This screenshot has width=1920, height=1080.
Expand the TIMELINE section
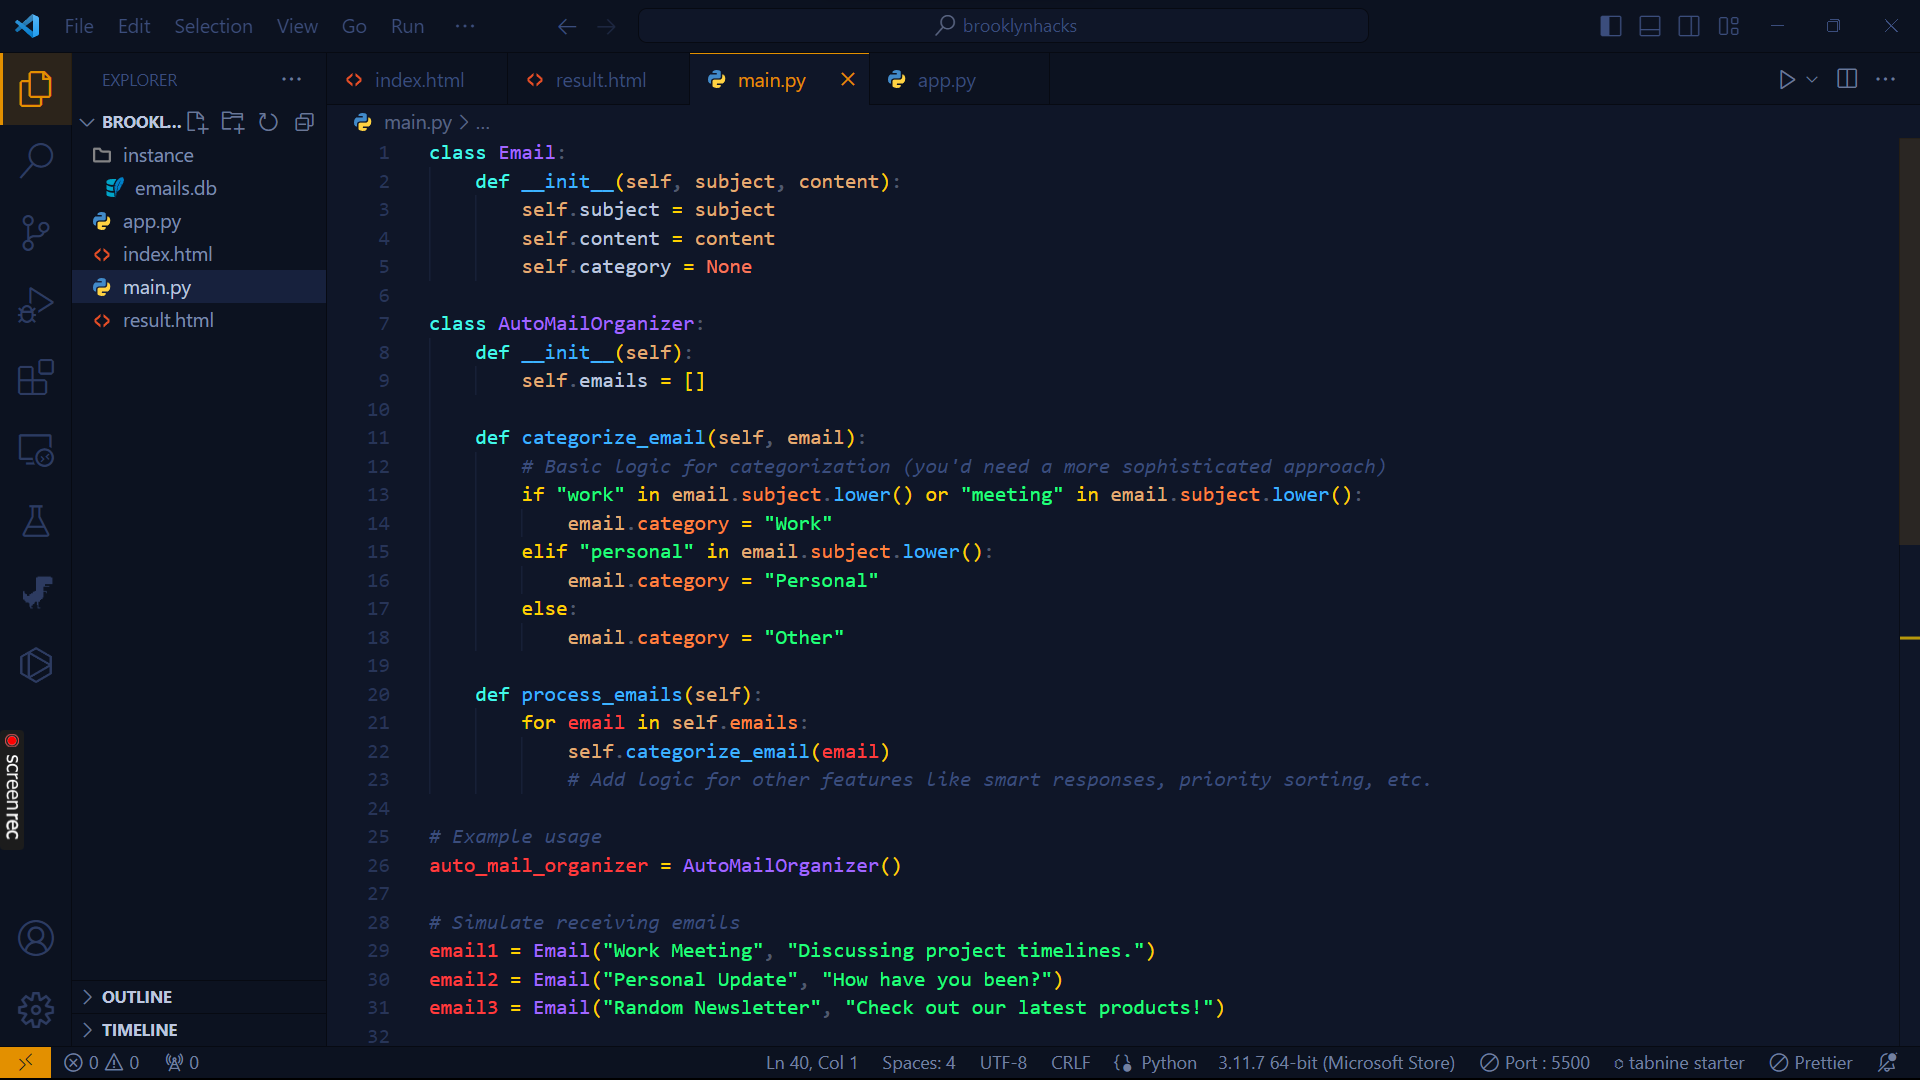click(139, 1030)
